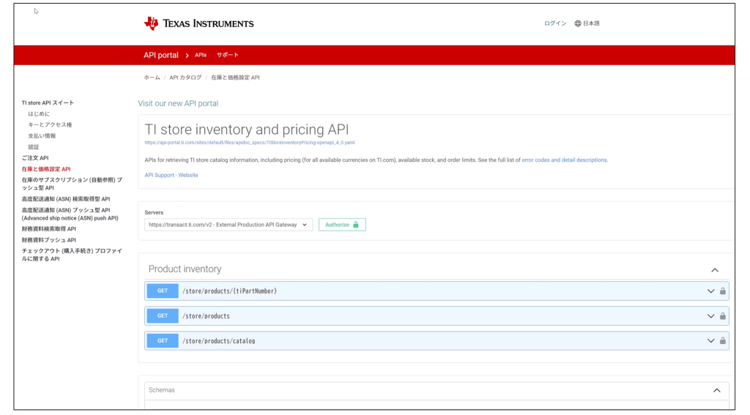
Task: Select 認証 in sidebar
Action: (33, 147)
